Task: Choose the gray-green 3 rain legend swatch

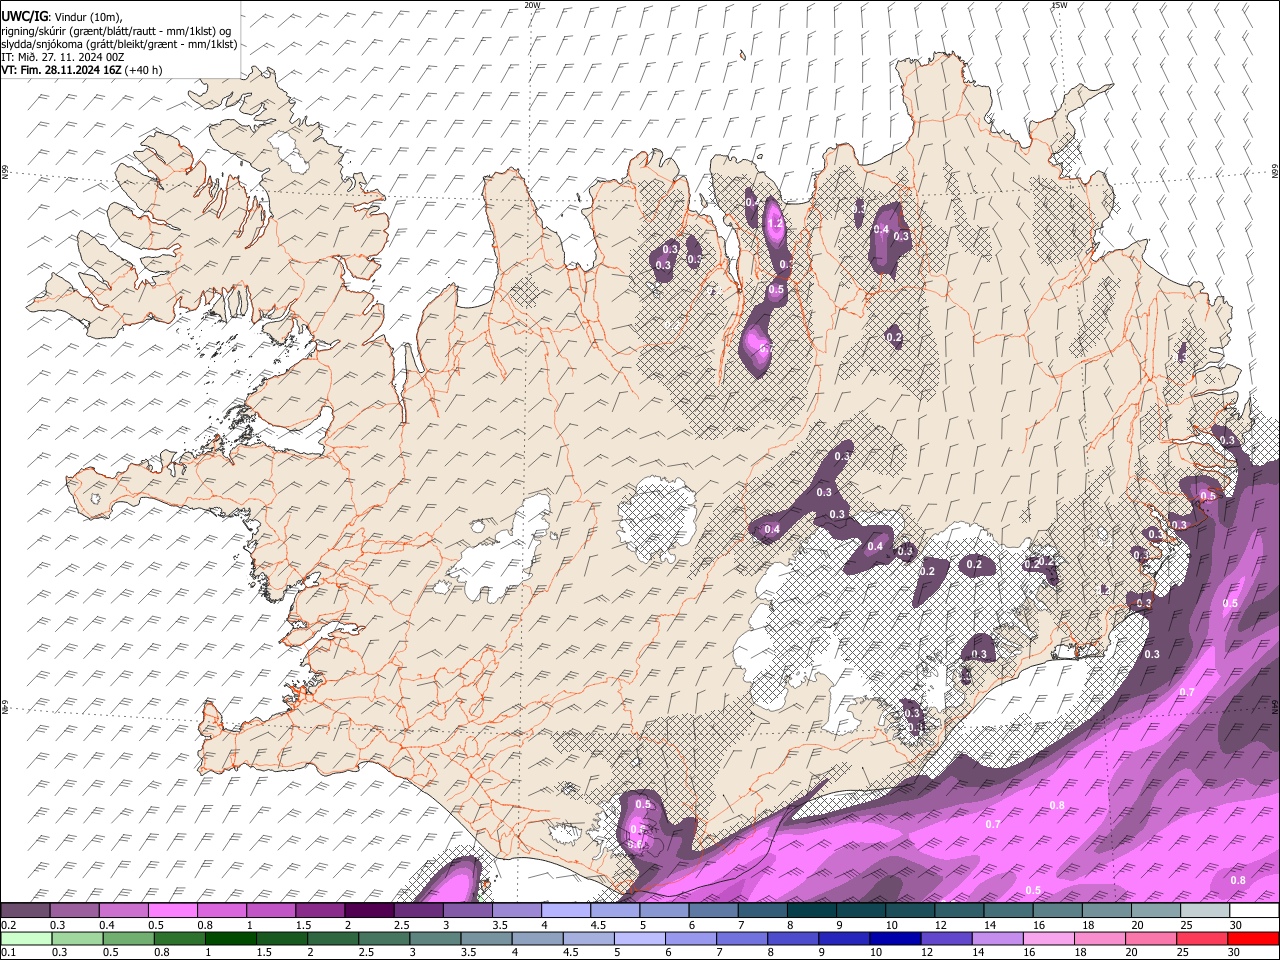Action: point(435,938)
